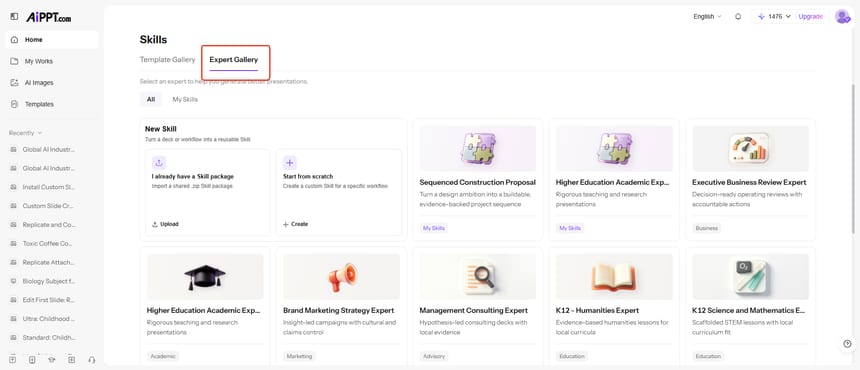Click the graduation cap thumbnail on the Academic card
860x370 pixels.
[x=205, y=276]
